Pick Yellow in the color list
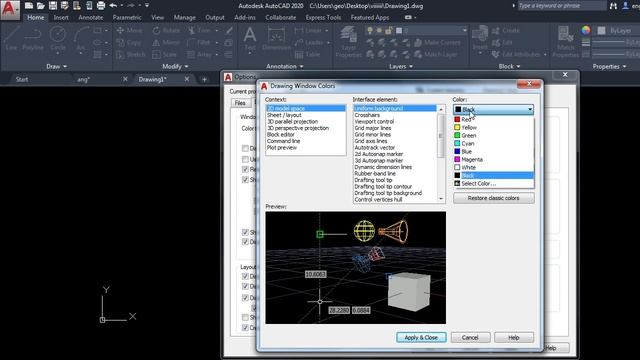This screenshot has width=640, height=360. click(493, 127)
